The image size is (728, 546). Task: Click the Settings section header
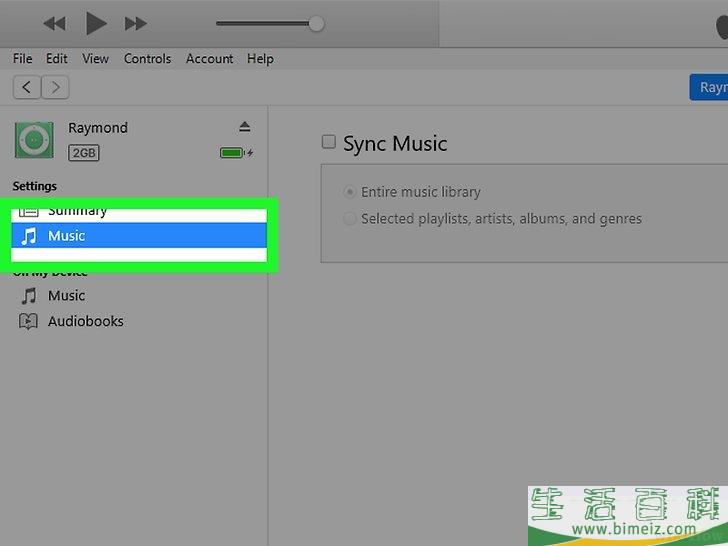[35, 186]
